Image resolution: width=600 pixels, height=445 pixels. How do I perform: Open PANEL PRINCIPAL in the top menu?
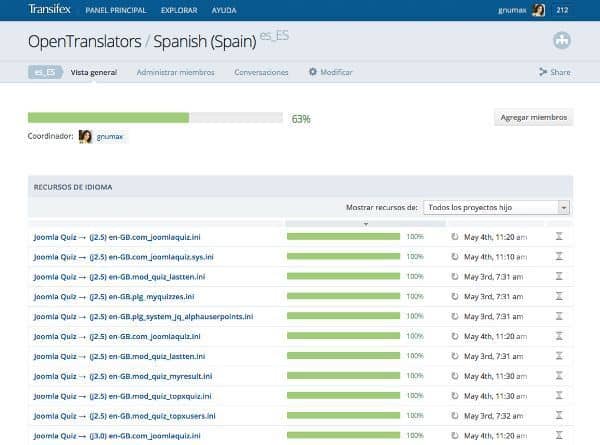(x=116, y=10)
